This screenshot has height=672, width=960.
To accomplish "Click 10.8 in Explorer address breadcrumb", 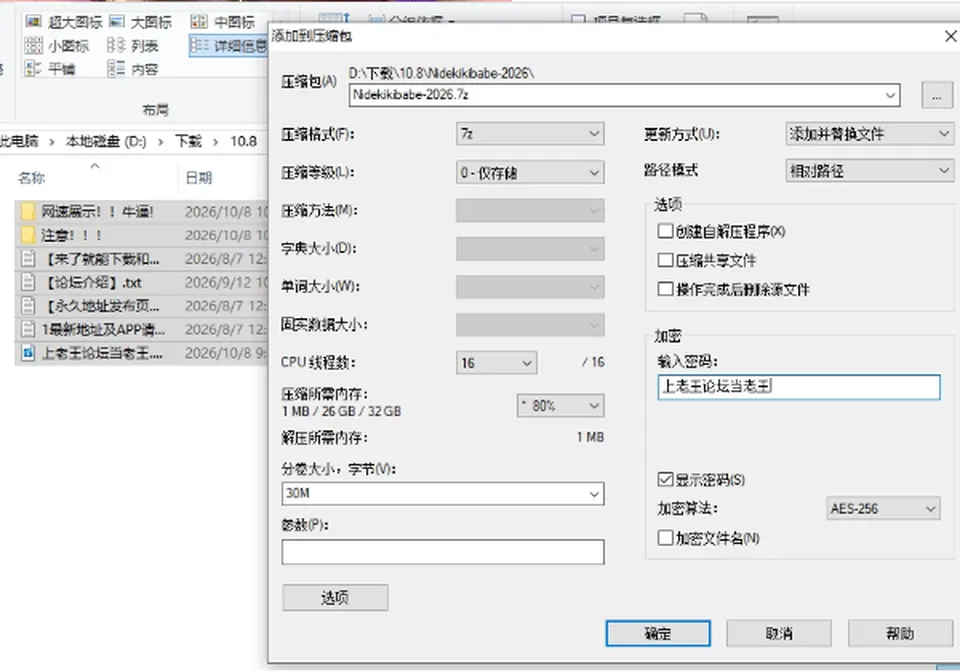I will [x=243, y=141].
